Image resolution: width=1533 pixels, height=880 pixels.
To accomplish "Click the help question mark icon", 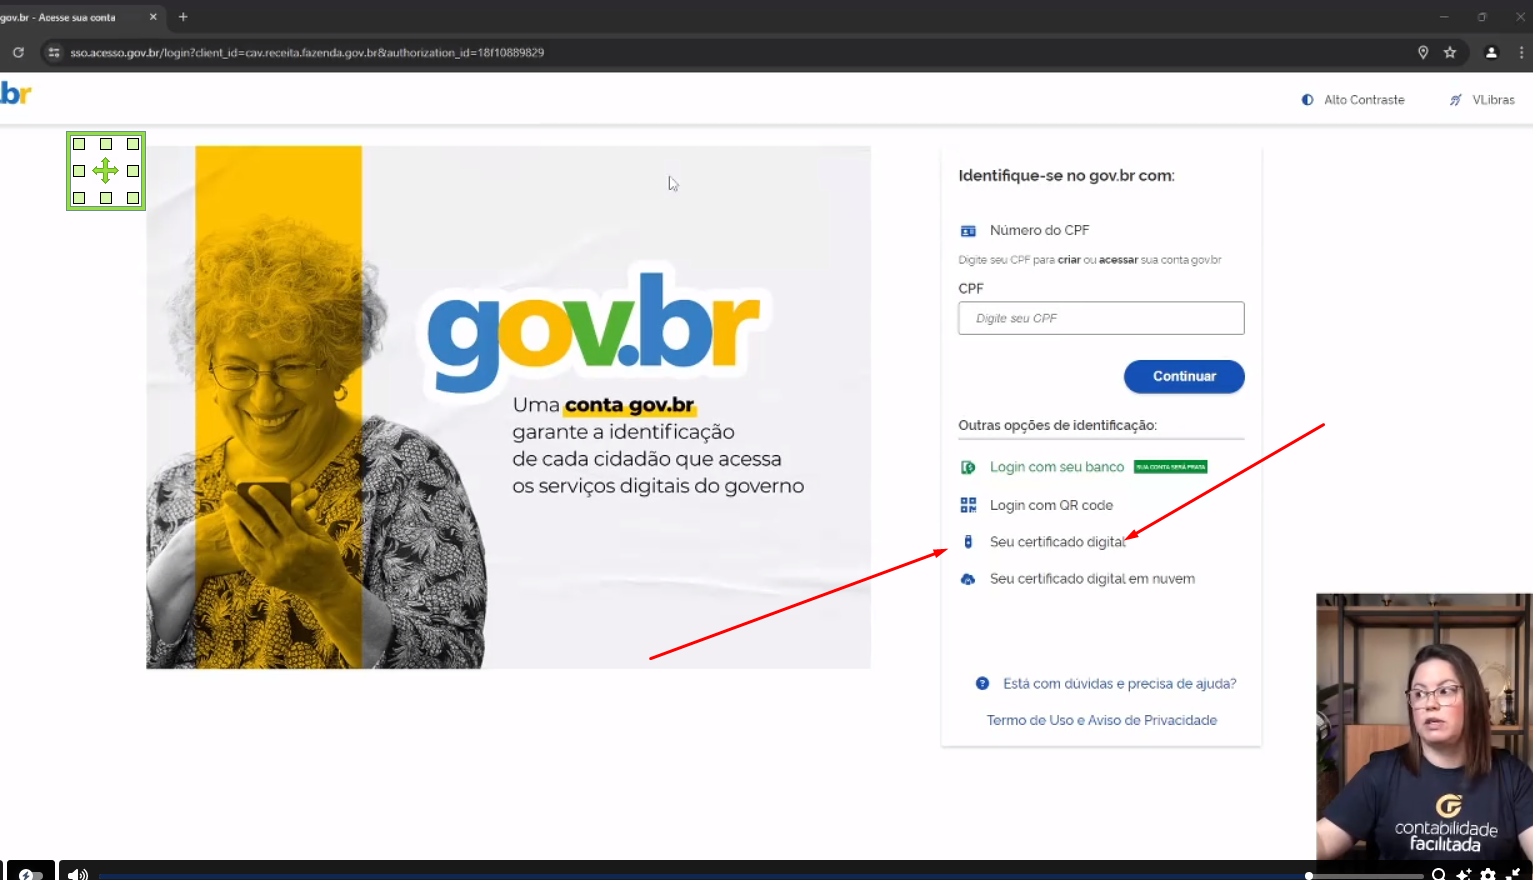I will tap(982, 684).
